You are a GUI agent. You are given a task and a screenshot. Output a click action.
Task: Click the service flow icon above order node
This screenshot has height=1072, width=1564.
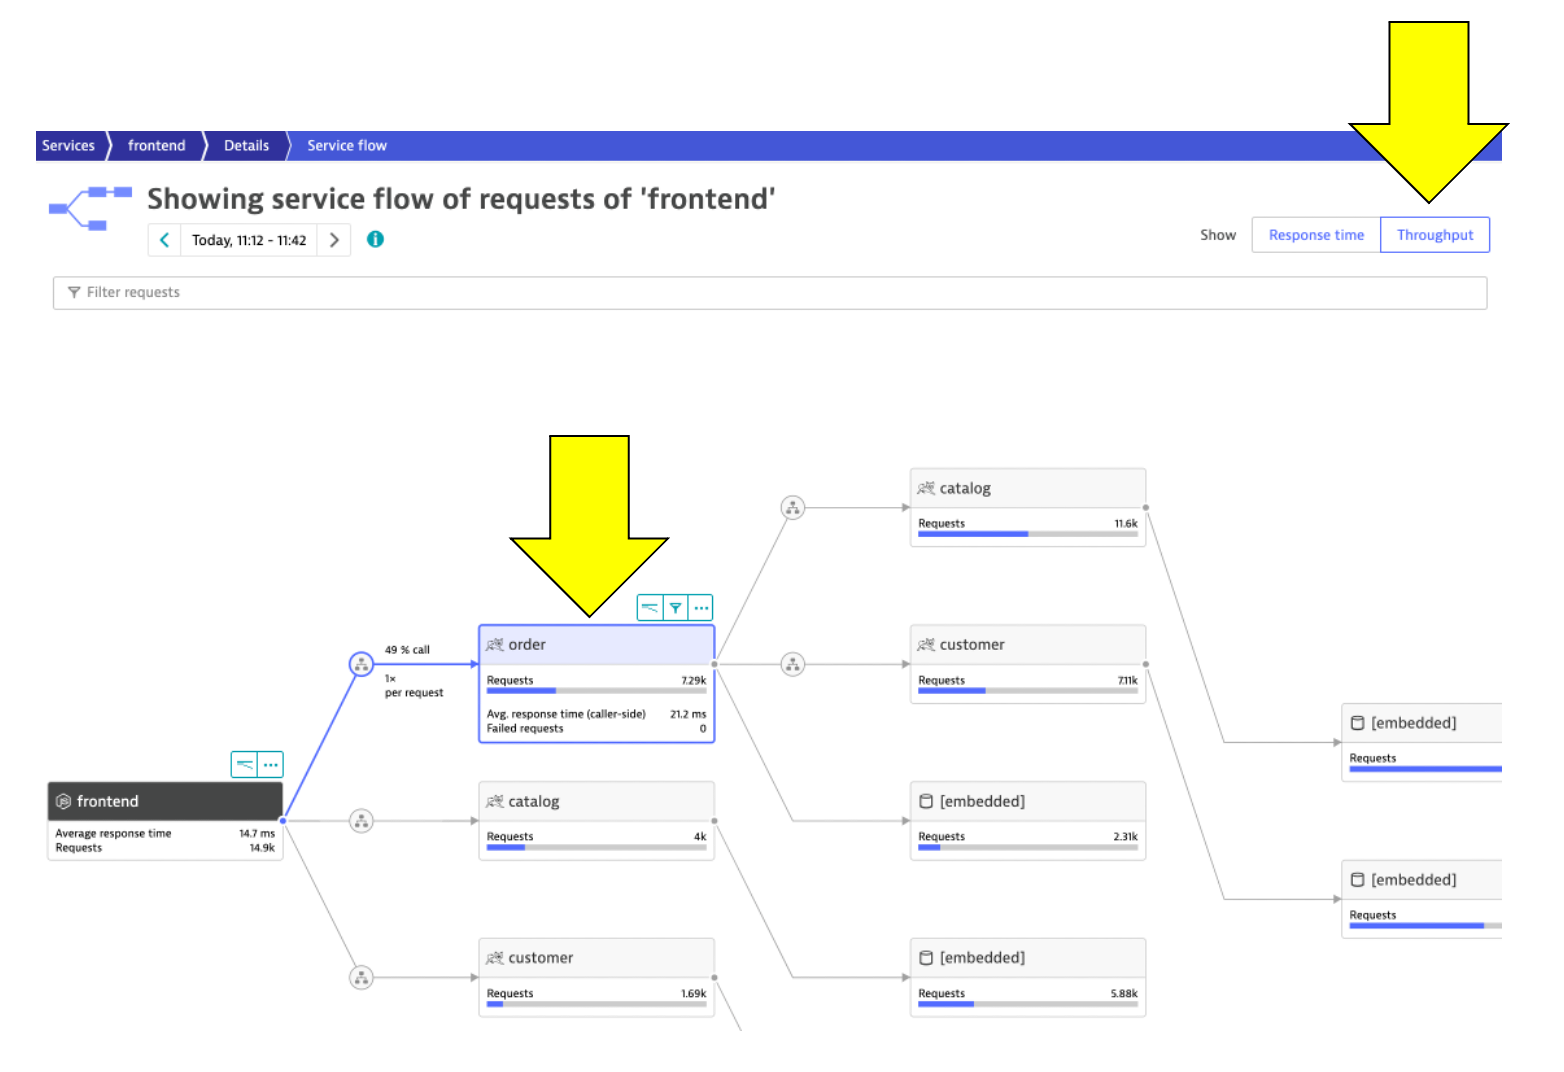[x=650, y=607]
